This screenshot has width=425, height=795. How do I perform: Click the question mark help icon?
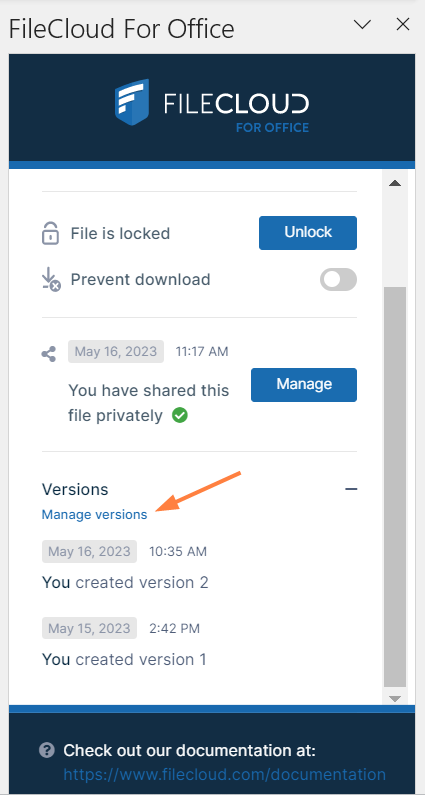point(47,750)
